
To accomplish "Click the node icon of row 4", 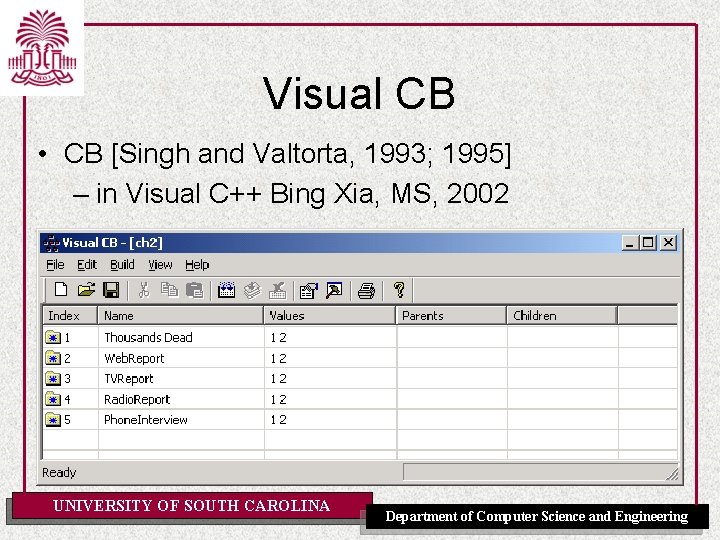I will pyautogui.click(x=53, y=399).
